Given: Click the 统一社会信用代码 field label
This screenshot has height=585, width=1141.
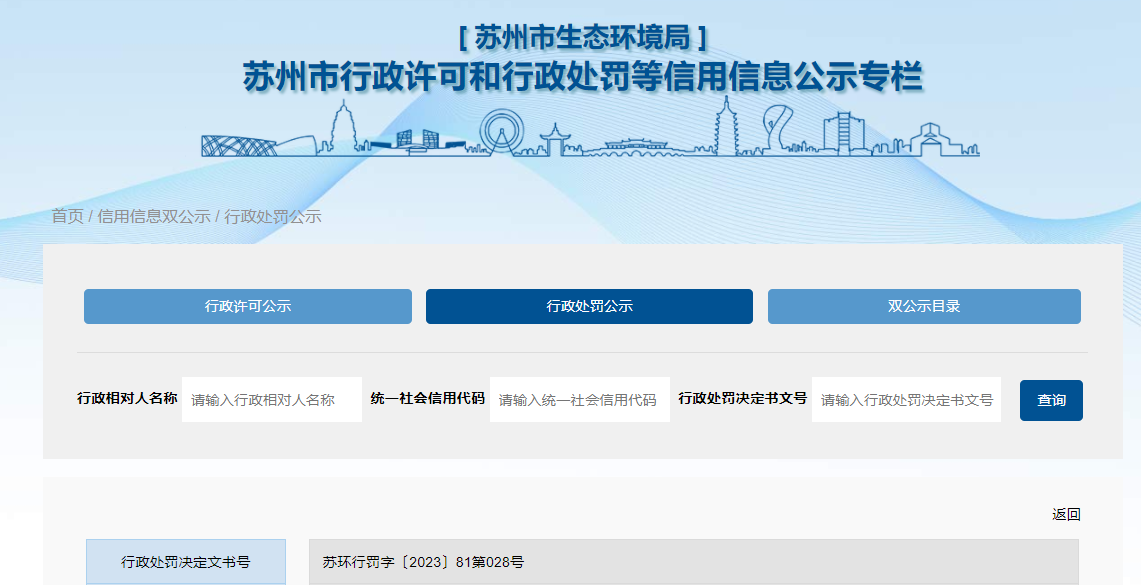Looking at the screenshot, I should pos(427,398).
